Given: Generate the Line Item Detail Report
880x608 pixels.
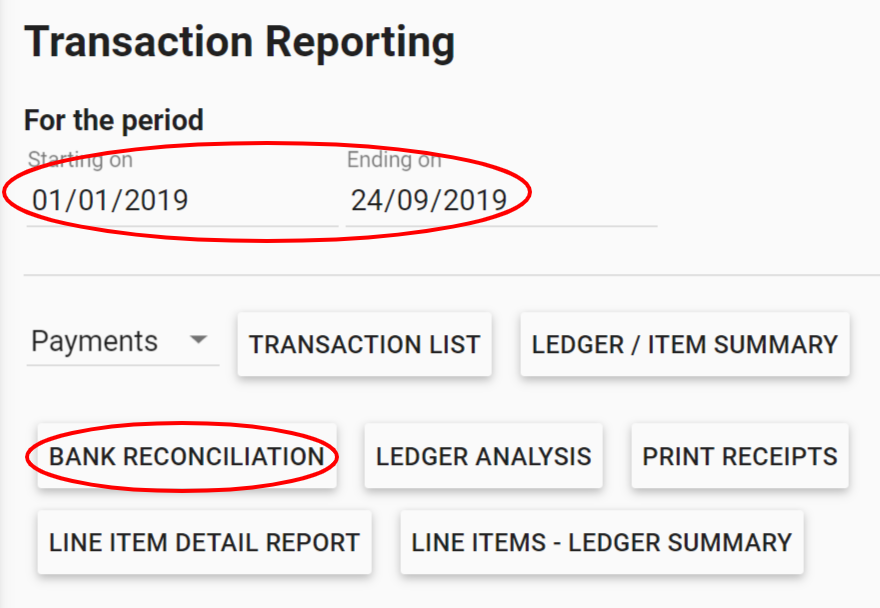Looking at the screenshot, I should click(x=204, y=542).
